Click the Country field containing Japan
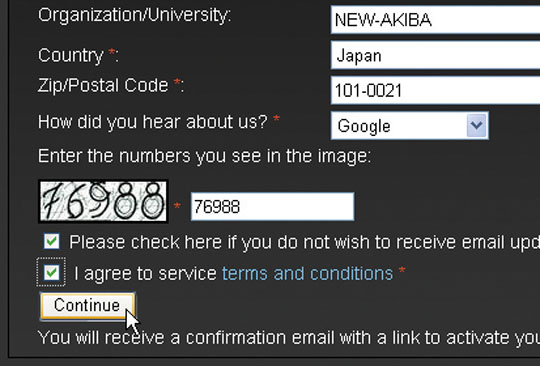 (x=435, y=55)
